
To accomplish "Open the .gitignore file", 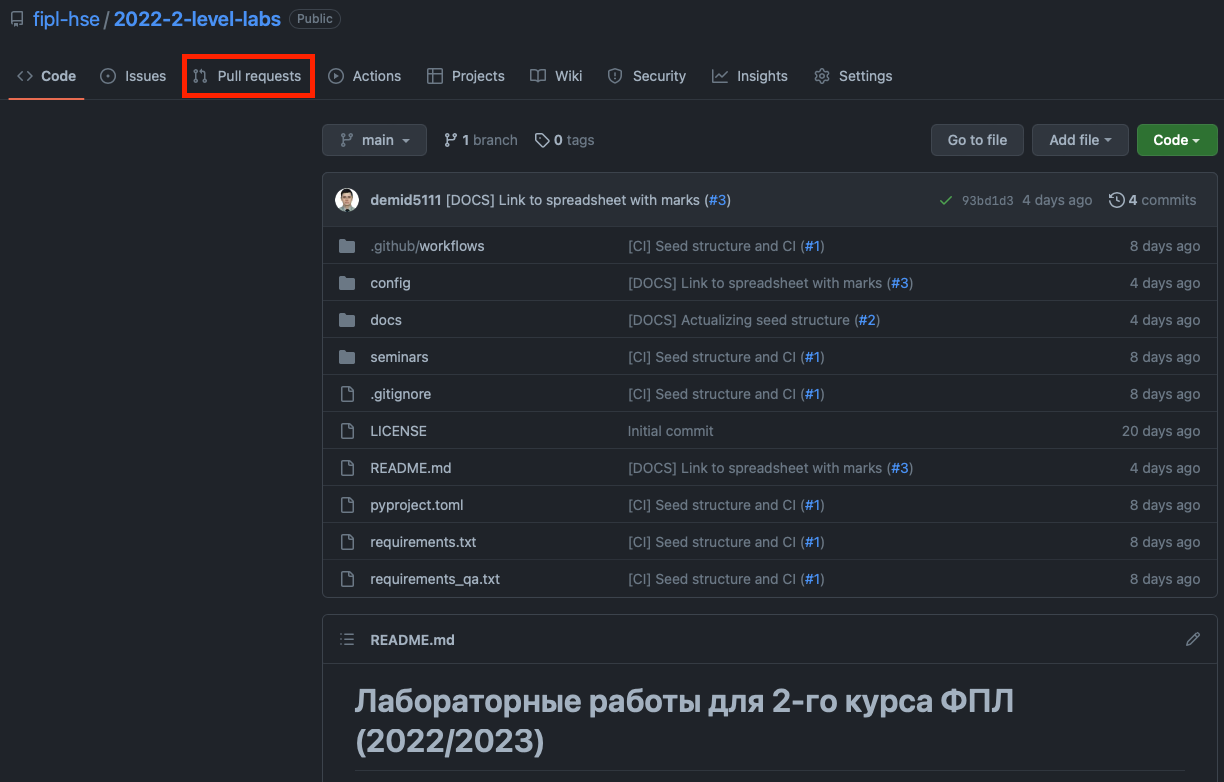I will point(400,394).
